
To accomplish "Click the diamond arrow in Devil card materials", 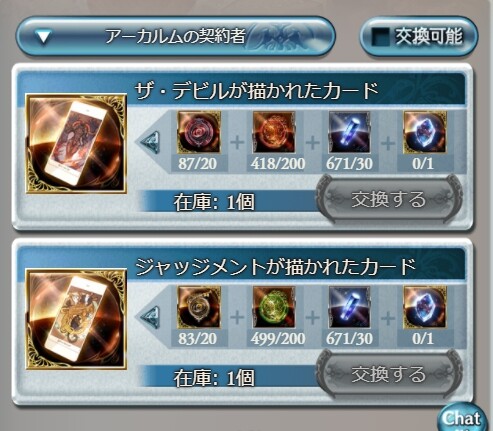I will coord(151,142).
